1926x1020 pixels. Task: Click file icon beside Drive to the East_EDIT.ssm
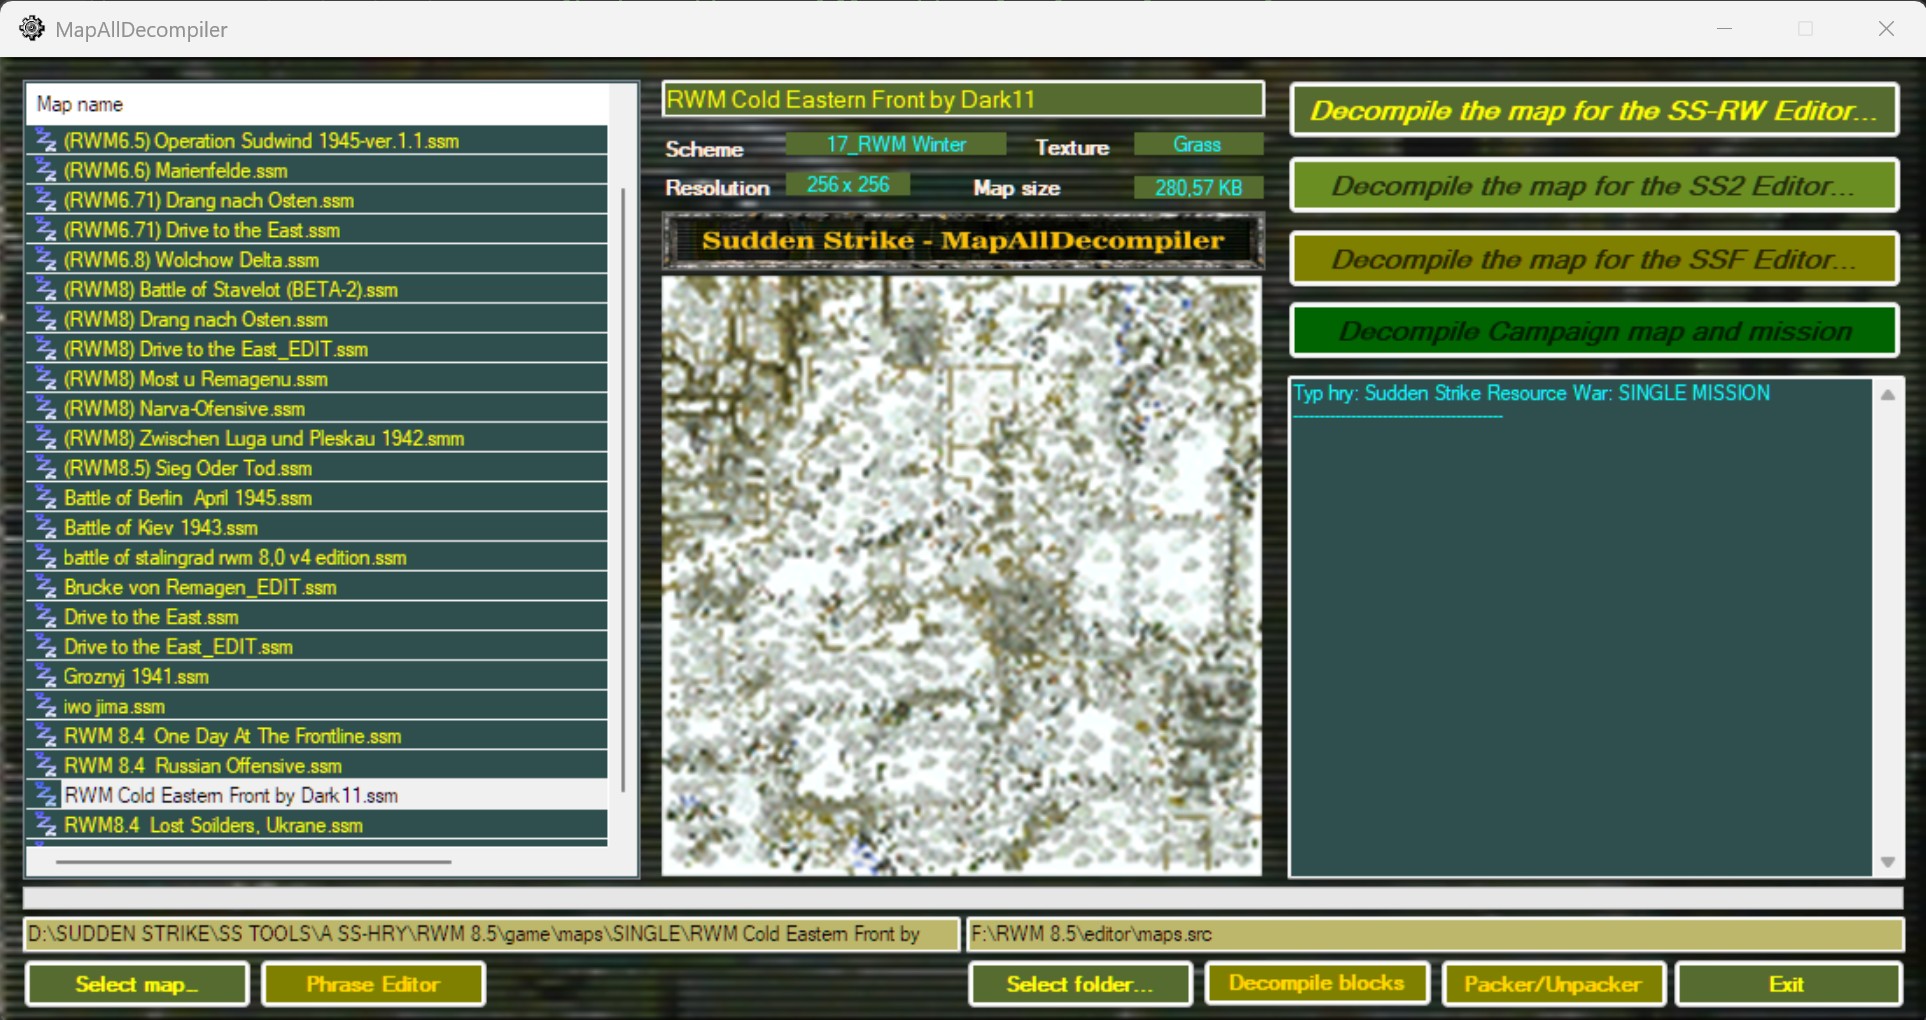[x=46, y=647]
